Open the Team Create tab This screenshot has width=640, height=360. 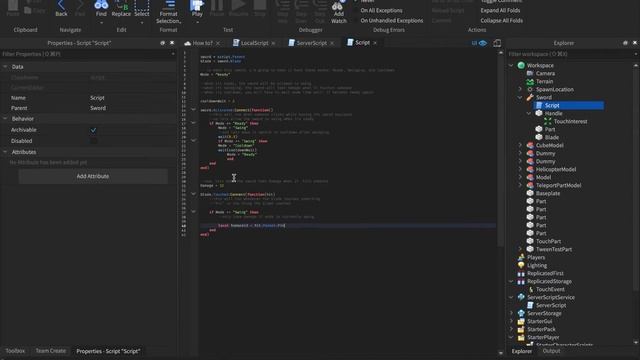[51, 351]
